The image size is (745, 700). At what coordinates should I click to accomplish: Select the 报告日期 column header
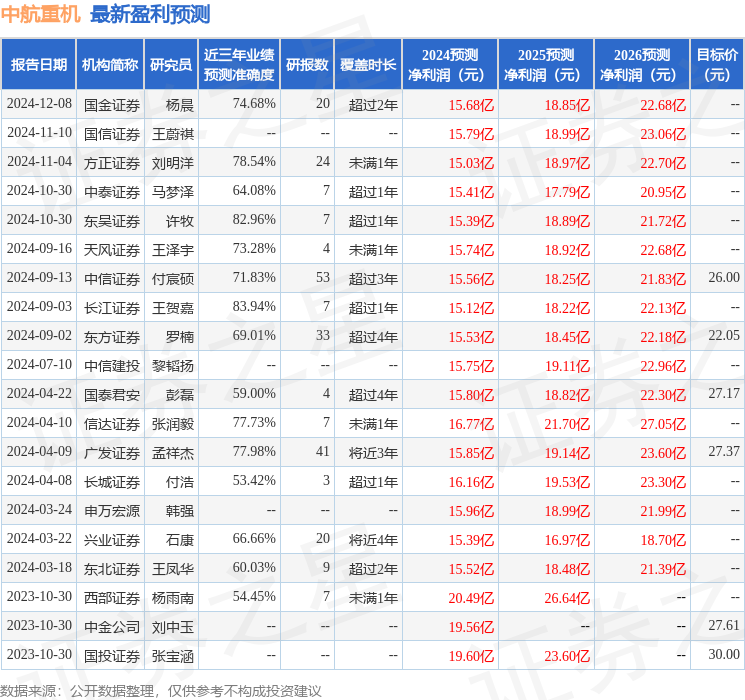click(38, 65)
